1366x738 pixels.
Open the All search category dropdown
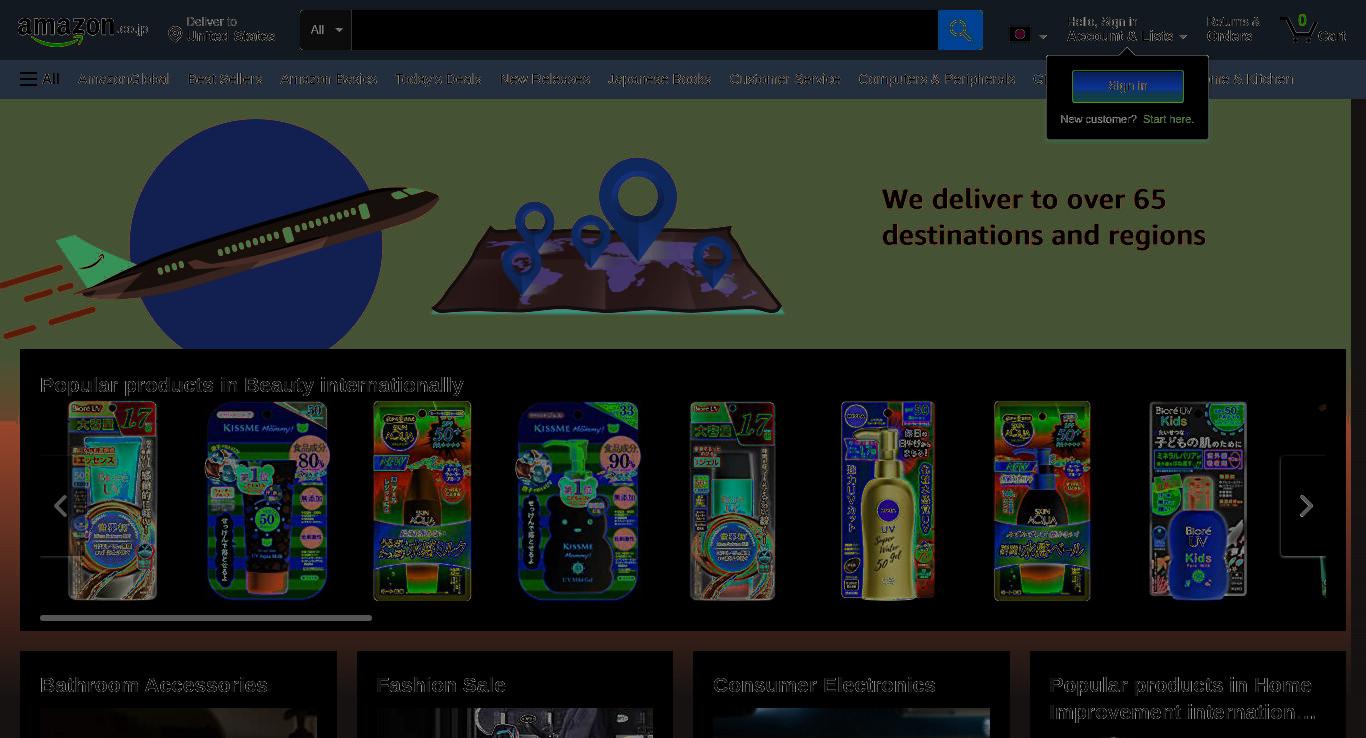[326, 30]
